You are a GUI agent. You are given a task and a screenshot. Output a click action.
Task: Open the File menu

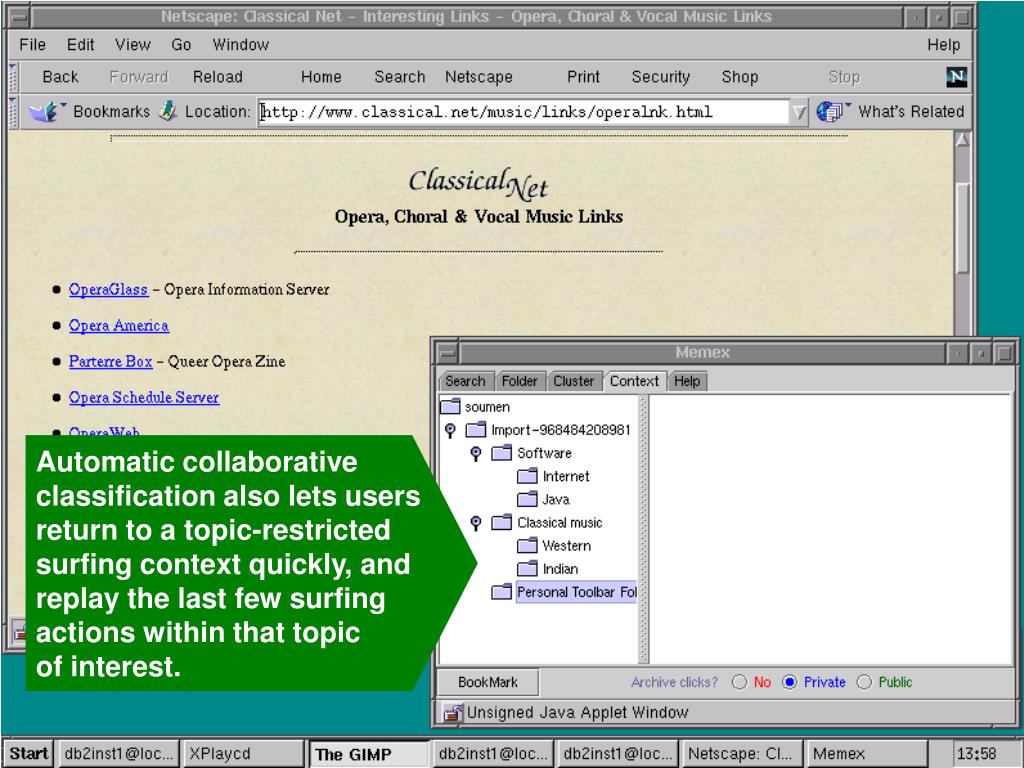[x=33, y=44]
